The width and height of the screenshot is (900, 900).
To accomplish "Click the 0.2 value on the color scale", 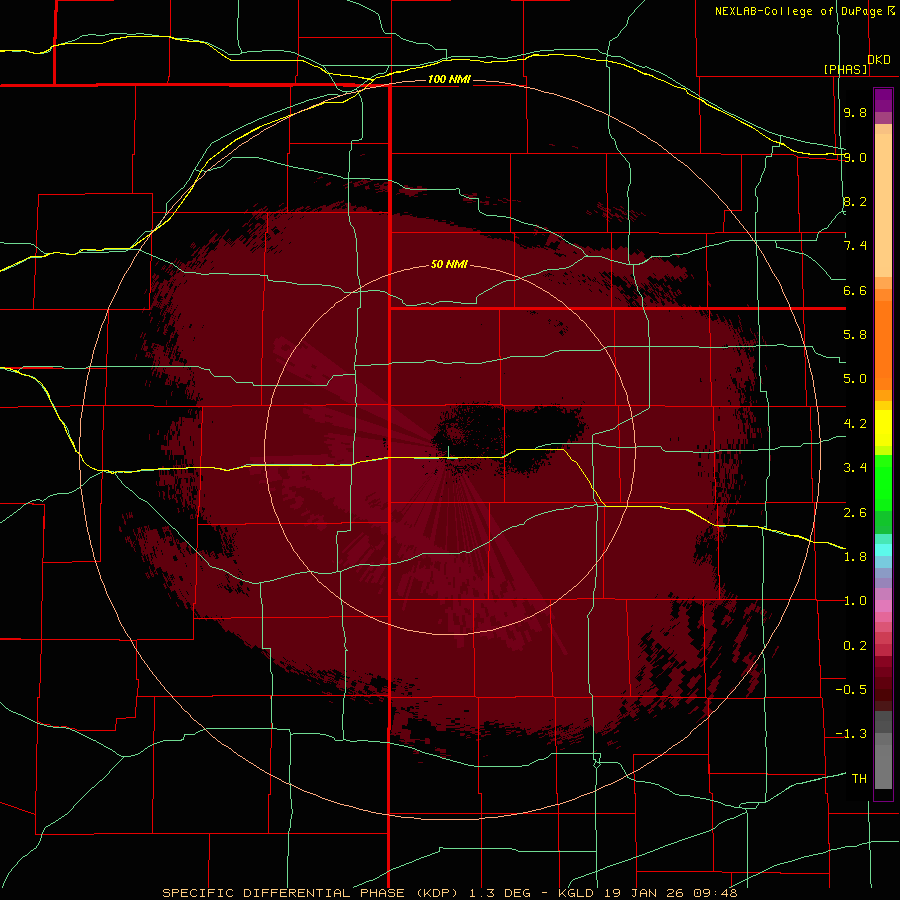I will [x=855, y=646].
